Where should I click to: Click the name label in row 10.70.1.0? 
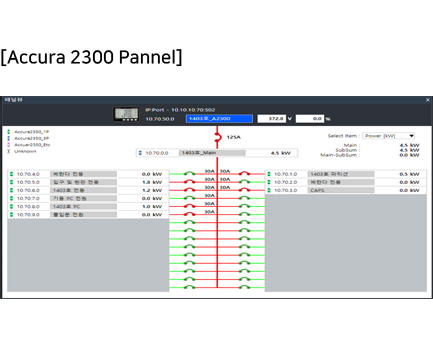tap(341, 174)
